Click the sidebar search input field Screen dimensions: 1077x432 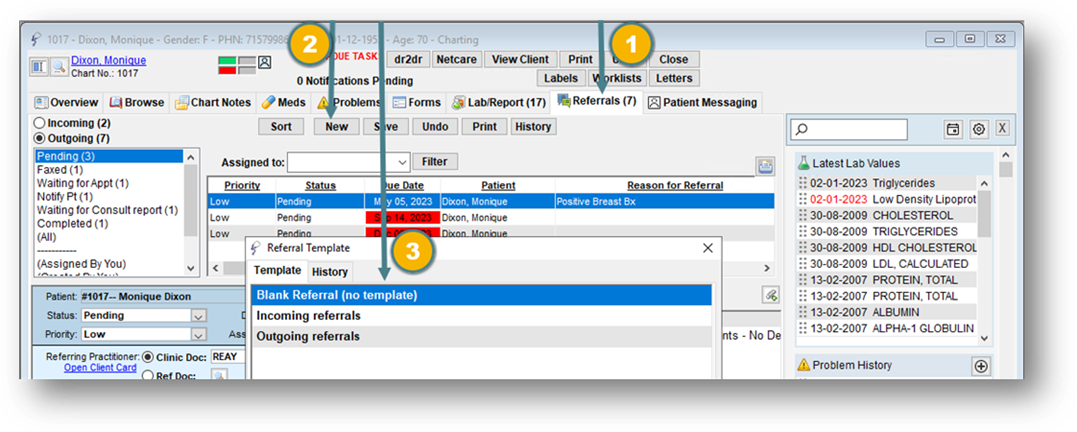pos(849,129)
